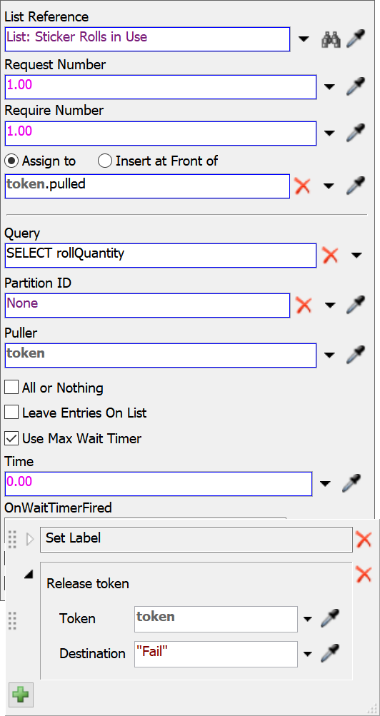Click the eyedropper sampler for List Reference
380x716 pixels.
(x=356, y=39)
